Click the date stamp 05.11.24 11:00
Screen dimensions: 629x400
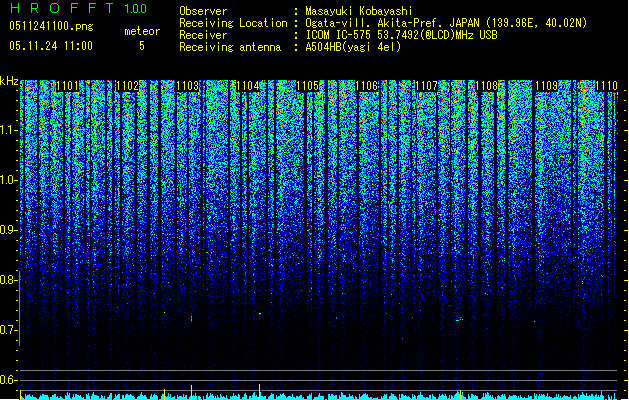pos(51,46)
